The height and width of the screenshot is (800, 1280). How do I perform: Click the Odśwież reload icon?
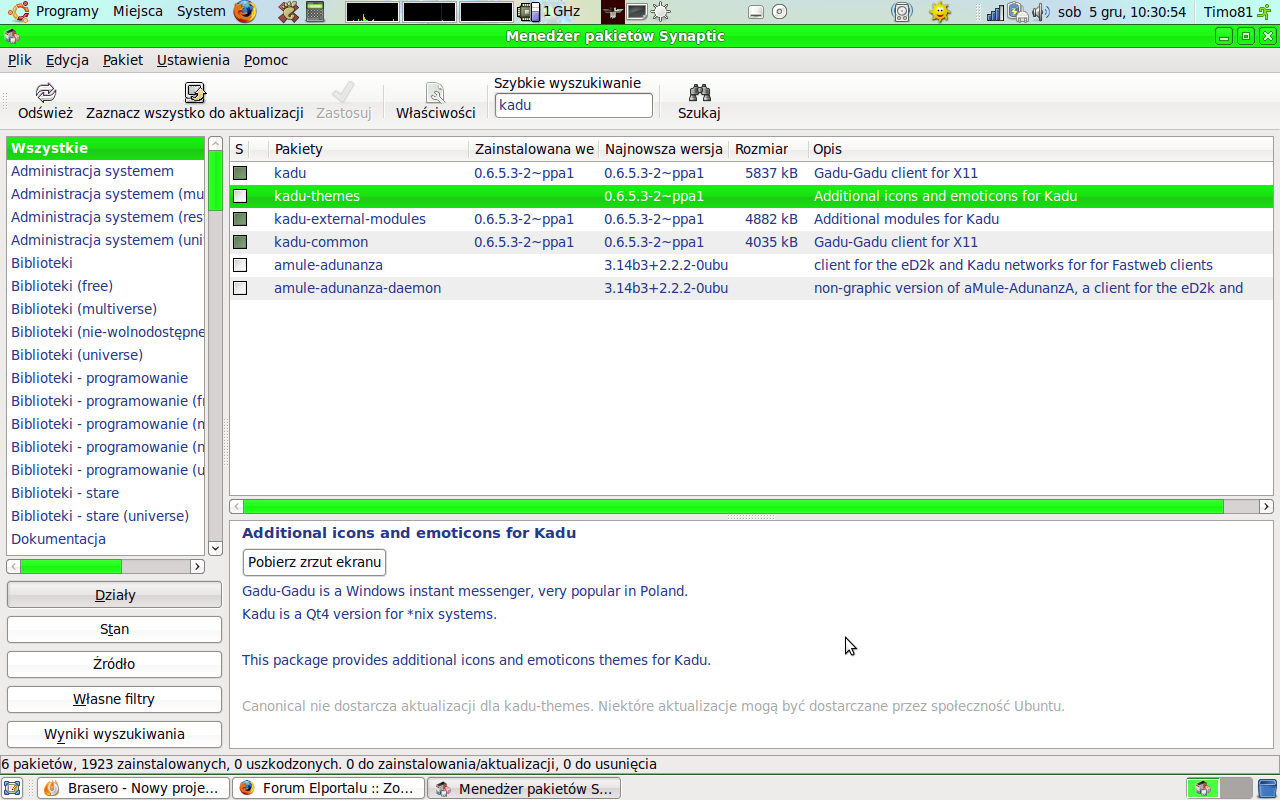tap(46, 93)
